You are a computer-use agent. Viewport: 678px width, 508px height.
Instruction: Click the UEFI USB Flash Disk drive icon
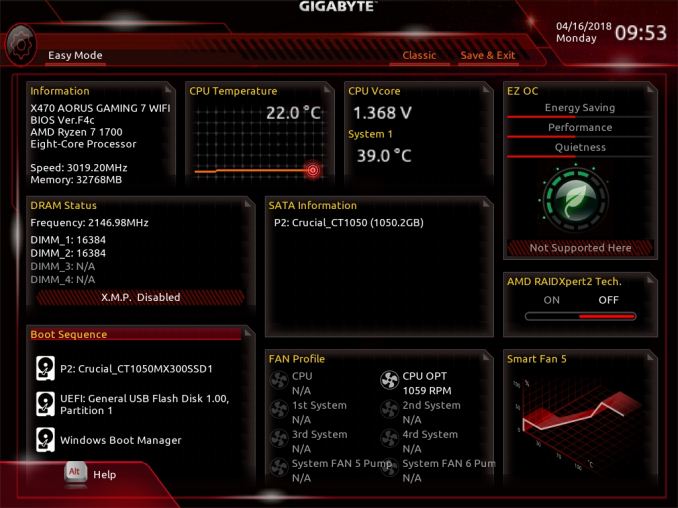coord(45,404)
